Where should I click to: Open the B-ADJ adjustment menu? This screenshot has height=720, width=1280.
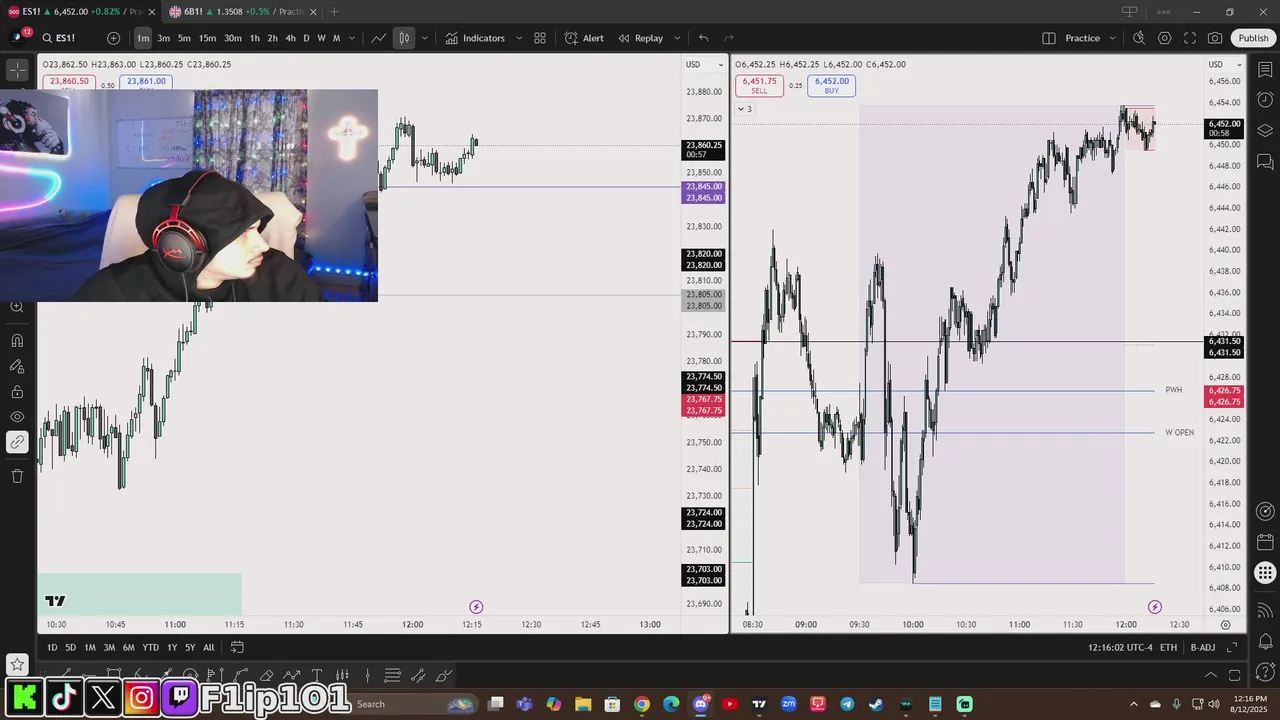[1203, 648]
